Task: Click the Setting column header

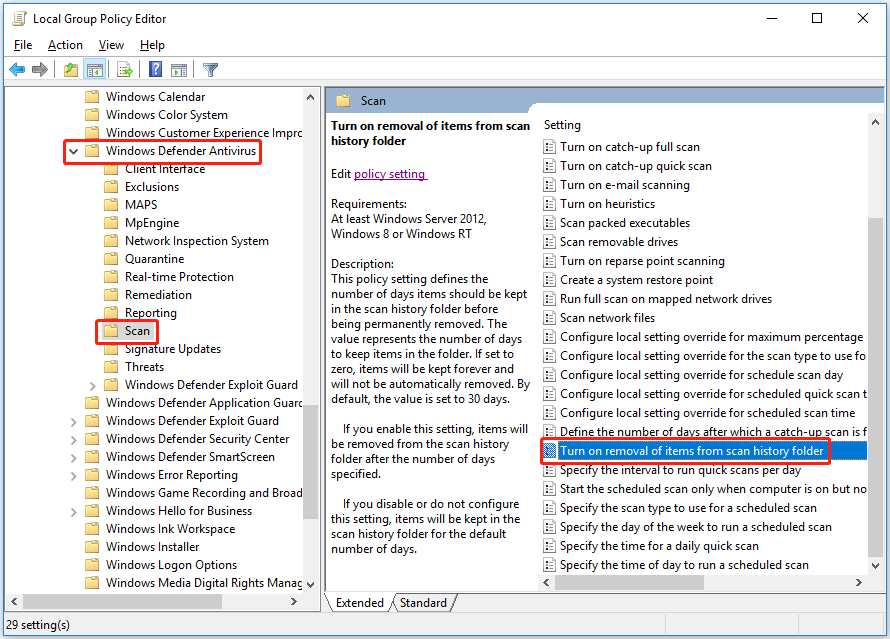Action: (x=562, y=125)
